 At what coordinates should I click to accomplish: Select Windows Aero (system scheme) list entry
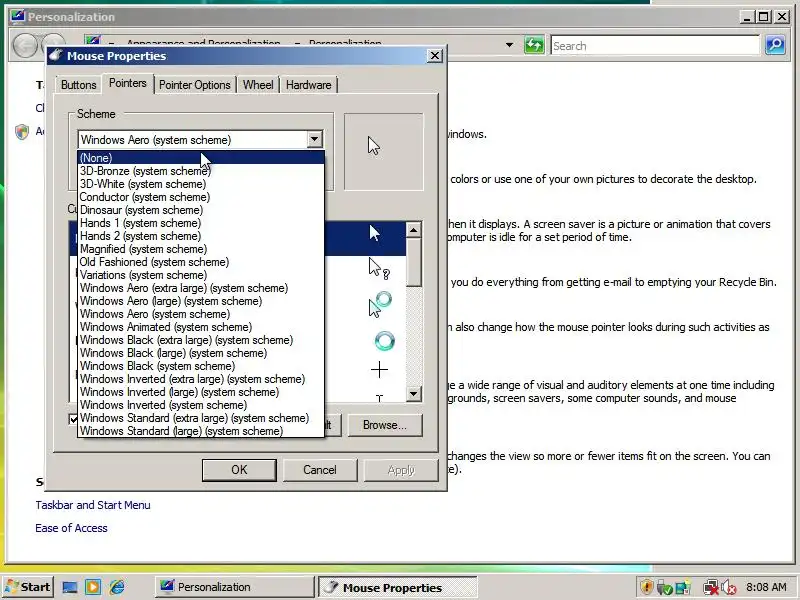201,314
